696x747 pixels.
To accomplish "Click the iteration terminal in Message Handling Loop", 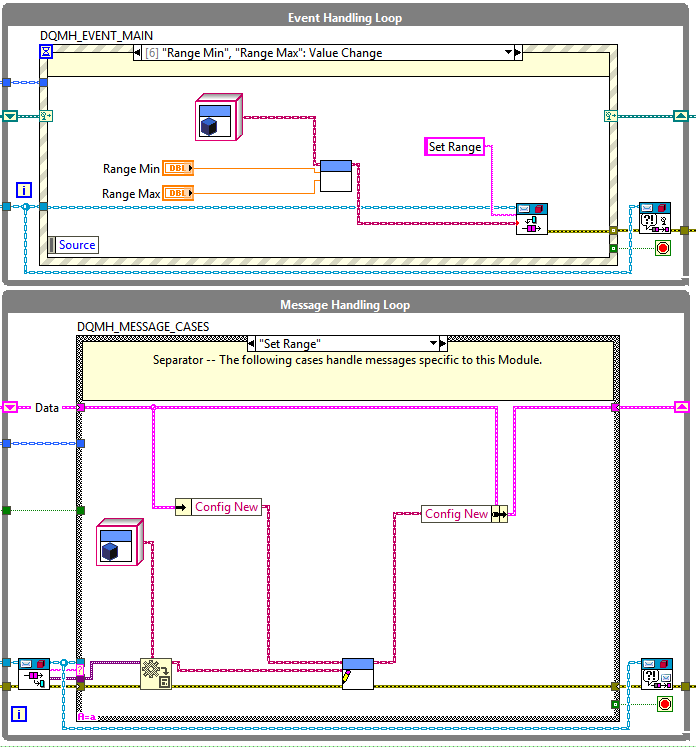I will pos(19,714).
